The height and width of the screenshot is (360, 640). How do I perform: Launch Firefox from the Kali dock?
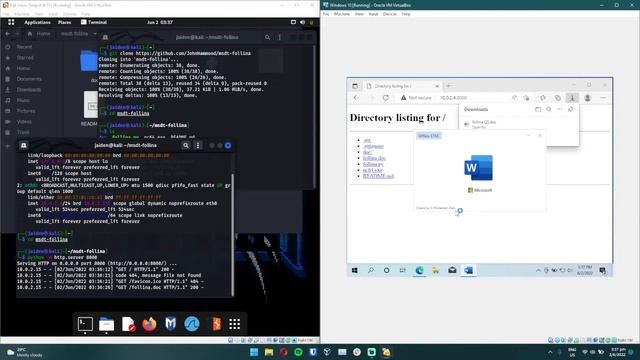pos(149,324)
